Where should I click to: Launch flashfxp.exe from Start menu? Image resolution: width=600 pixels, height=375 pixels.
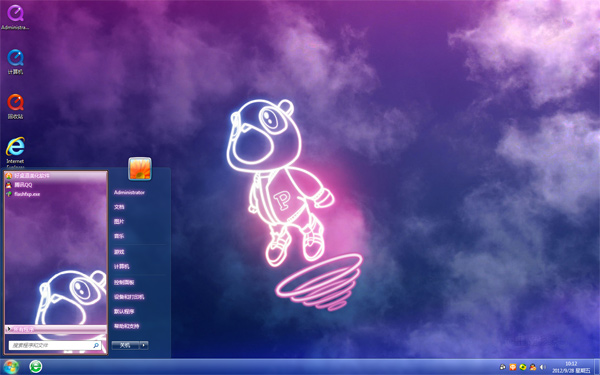[55, 194]
